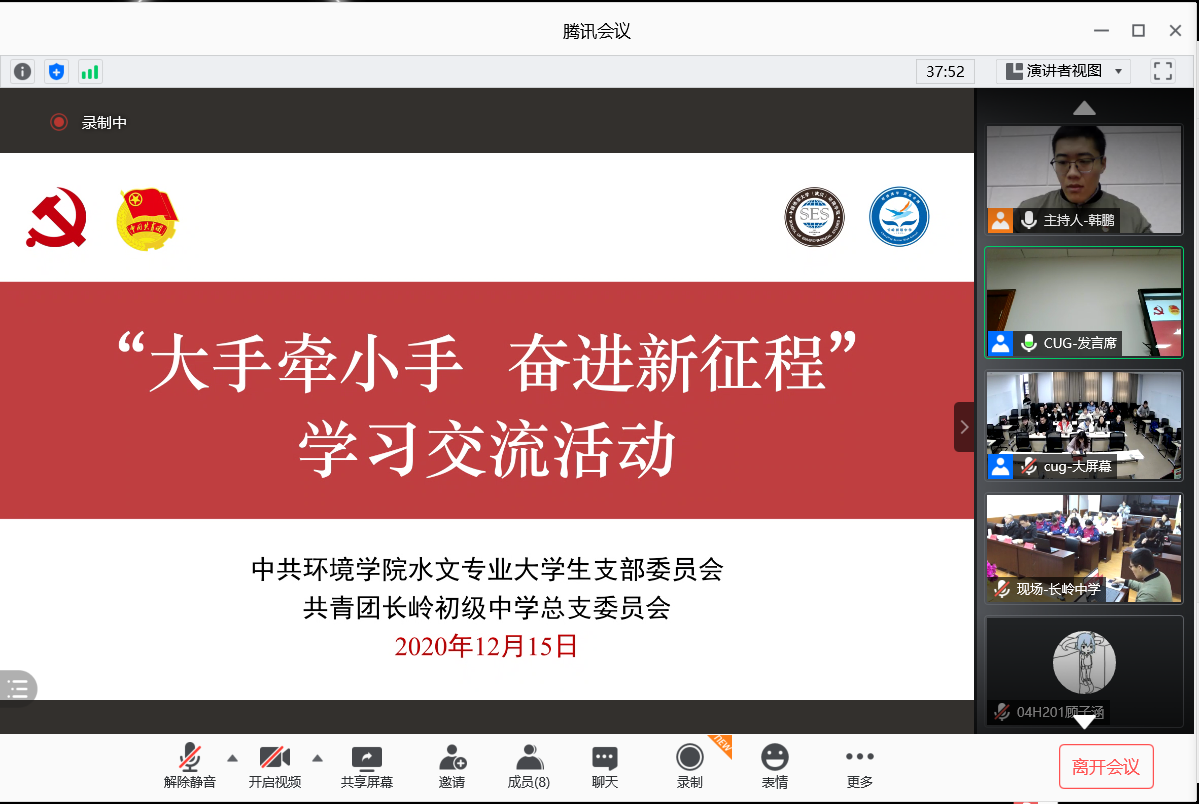Click the Leave Meeting (离开会议) button
The image size is (1199, 804).
[x=1106, y=767]
